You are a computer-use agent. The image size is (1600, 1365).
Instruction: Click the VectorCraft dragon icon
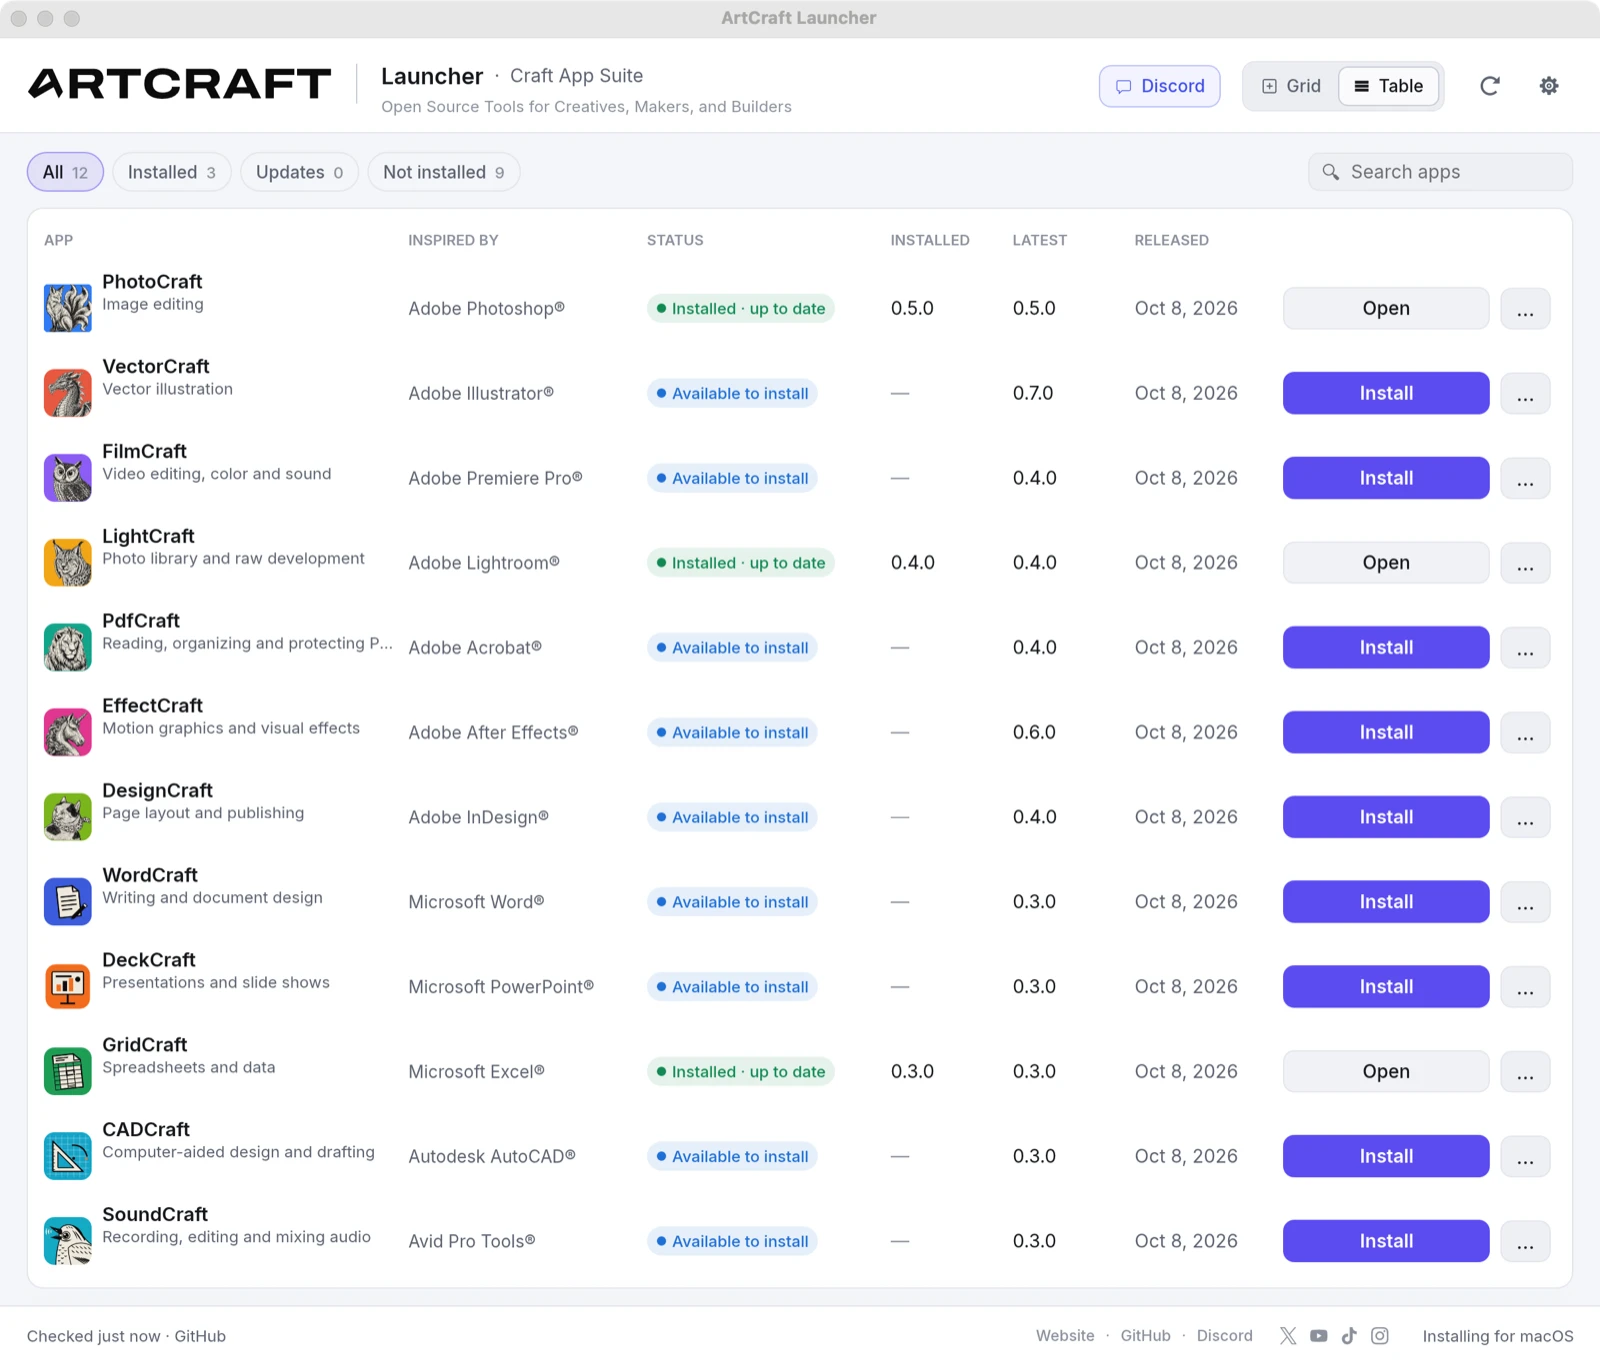click(x=68, y=393)
